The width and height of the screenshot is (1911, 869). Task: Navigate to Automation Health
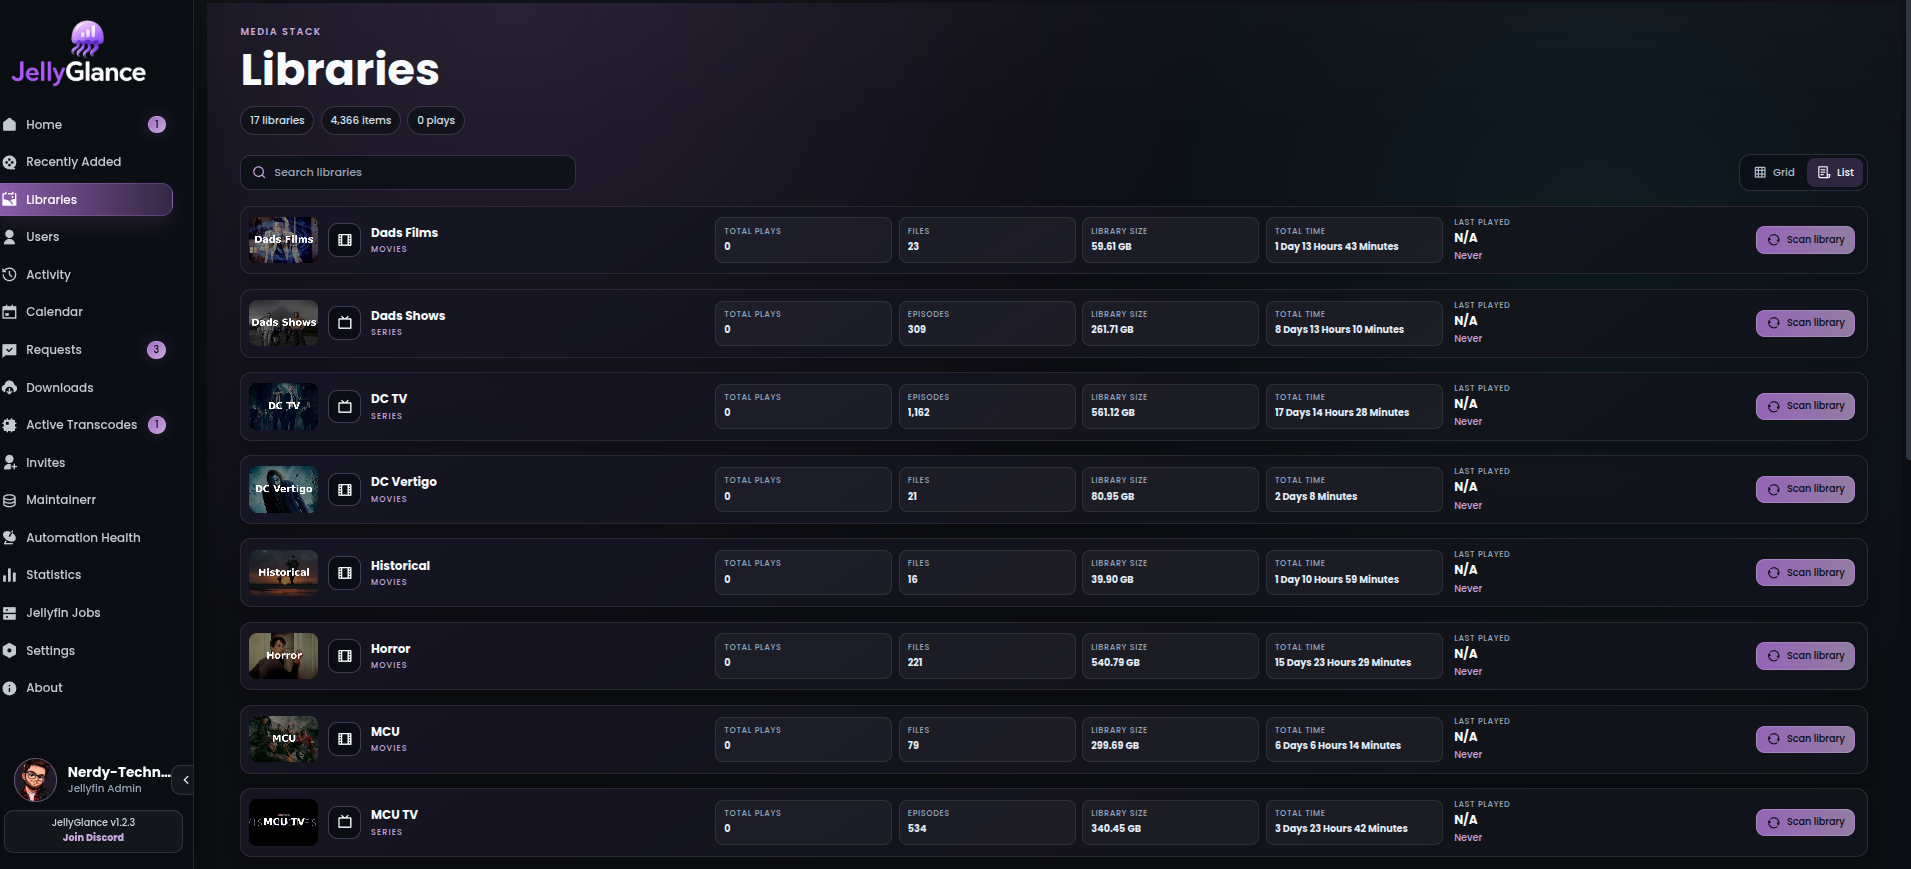(x=83, y=538)
